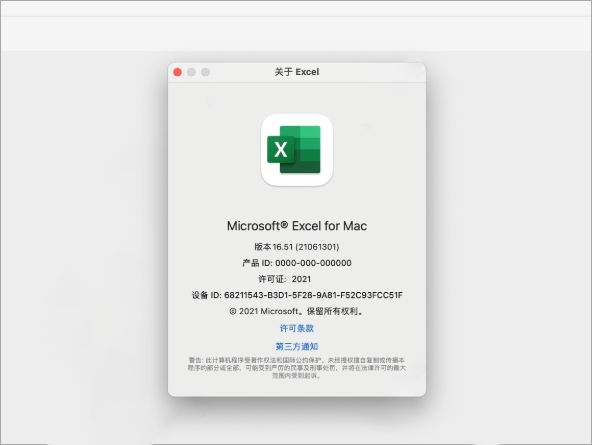Click the 警告 legal notice paragraph

coord(297,368)
